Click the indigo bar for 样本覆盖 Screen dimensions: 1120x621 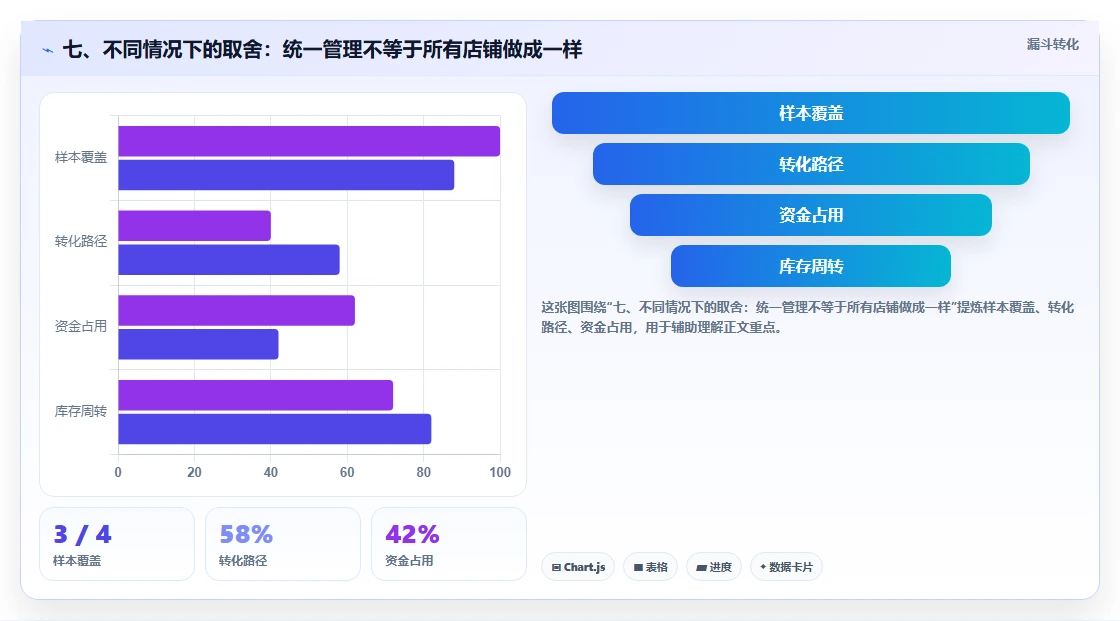click(x=286, y=175)
